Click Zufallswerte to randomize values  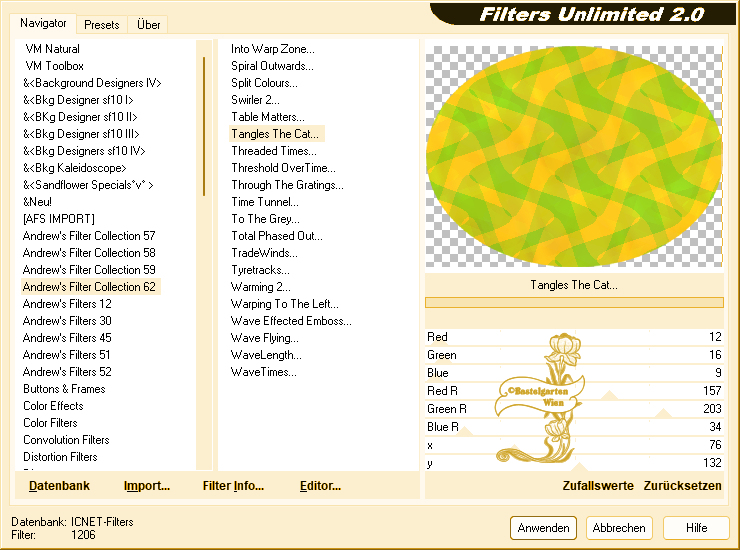pos(598,486)
